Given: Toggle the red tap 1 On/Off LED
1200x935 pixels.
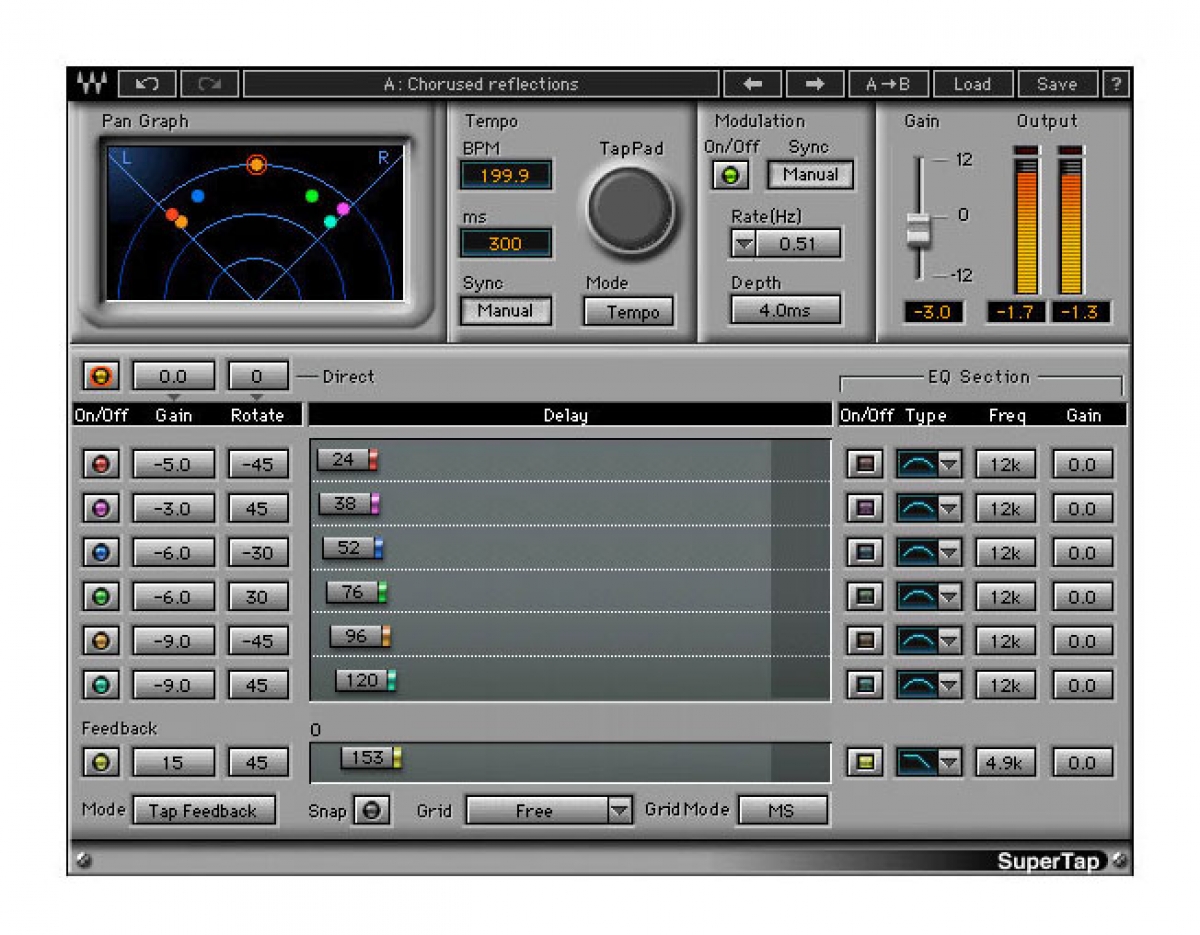Looking at the screenshot, I should click(x=101, y=464).
